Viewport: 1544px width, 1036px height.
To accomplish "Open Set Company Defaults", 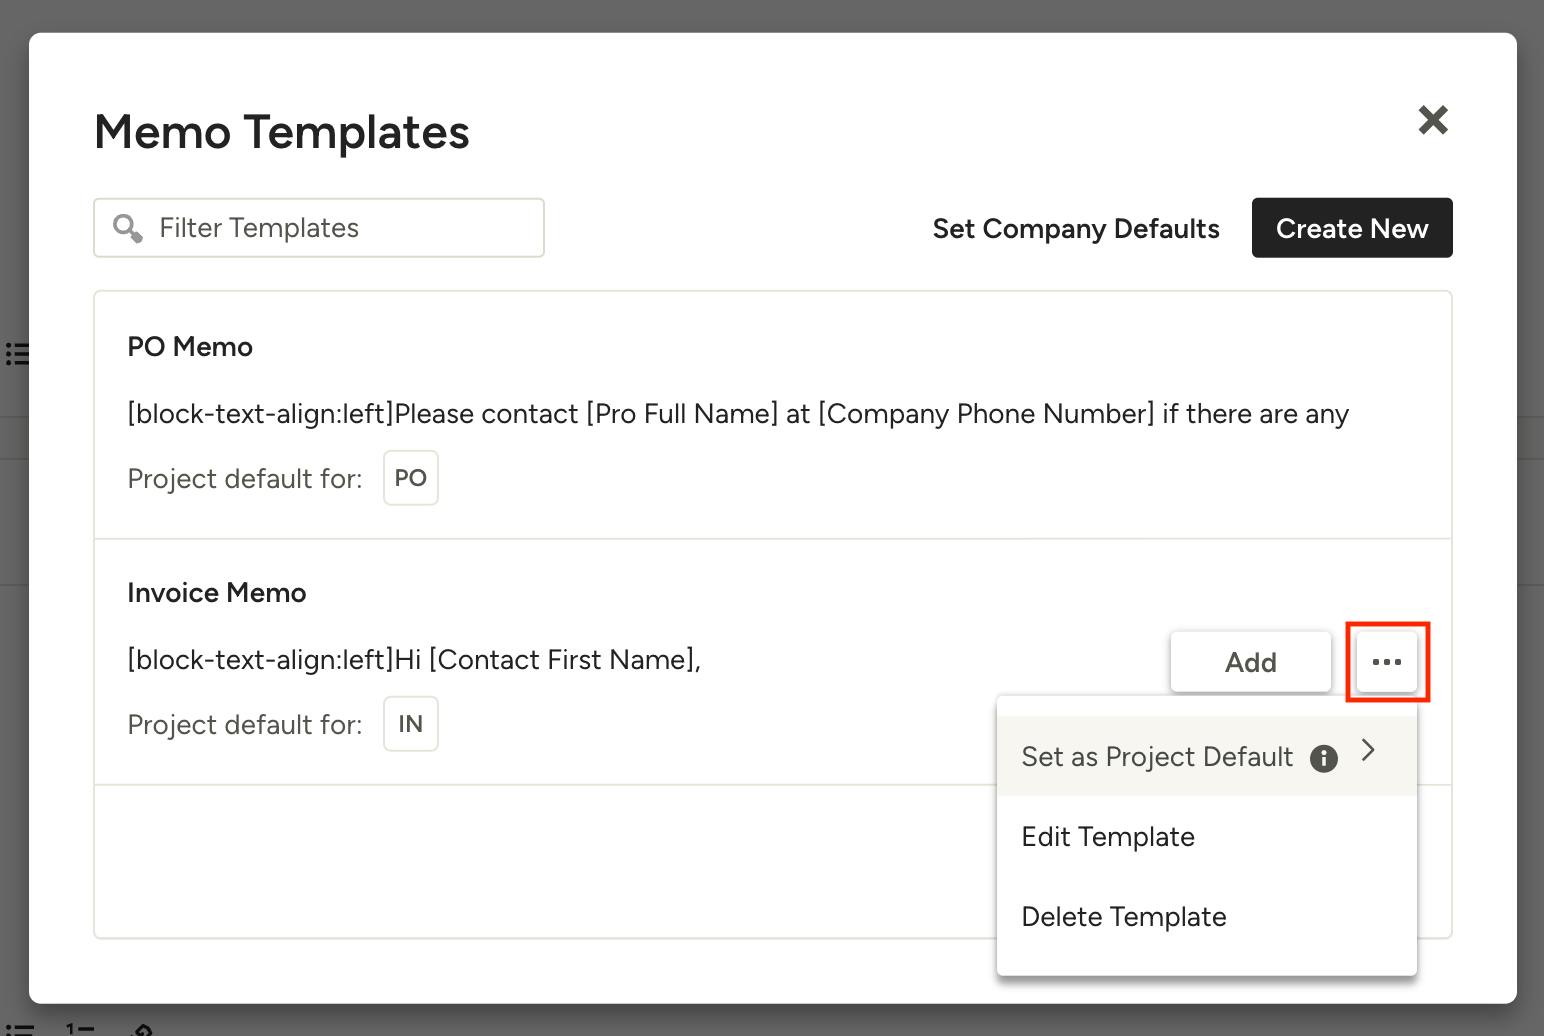I will pyautogui.click(x=1075, y=228).
